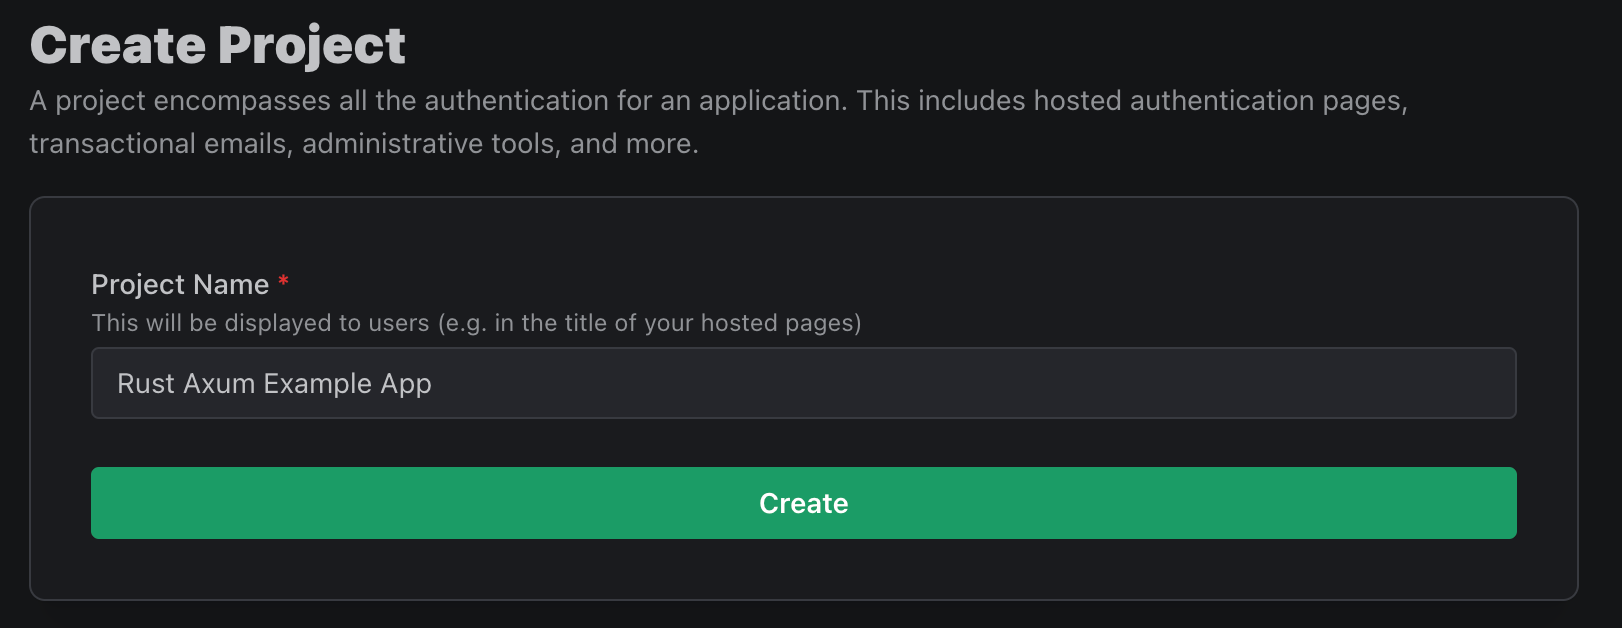This screenshot has width=1622, height=628.
Task: Click the 'A project encompasses' description paragraph
Action: (718, 122)
